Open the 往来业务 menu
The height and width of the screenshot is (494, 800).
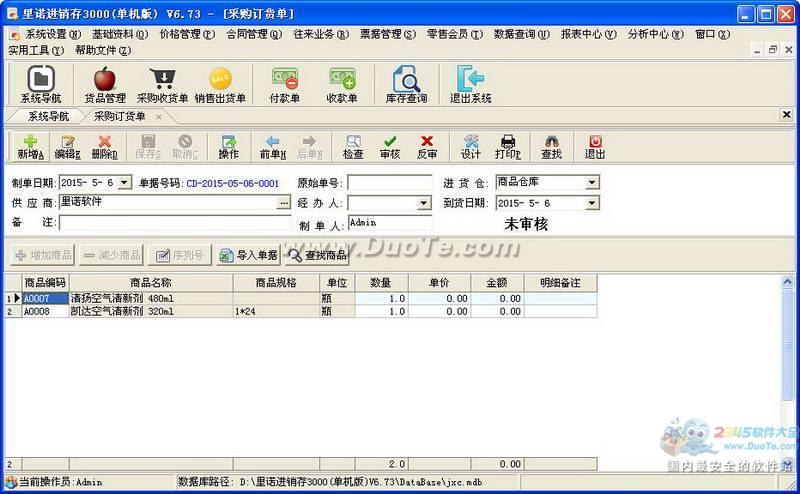click(x=321, y=34)
